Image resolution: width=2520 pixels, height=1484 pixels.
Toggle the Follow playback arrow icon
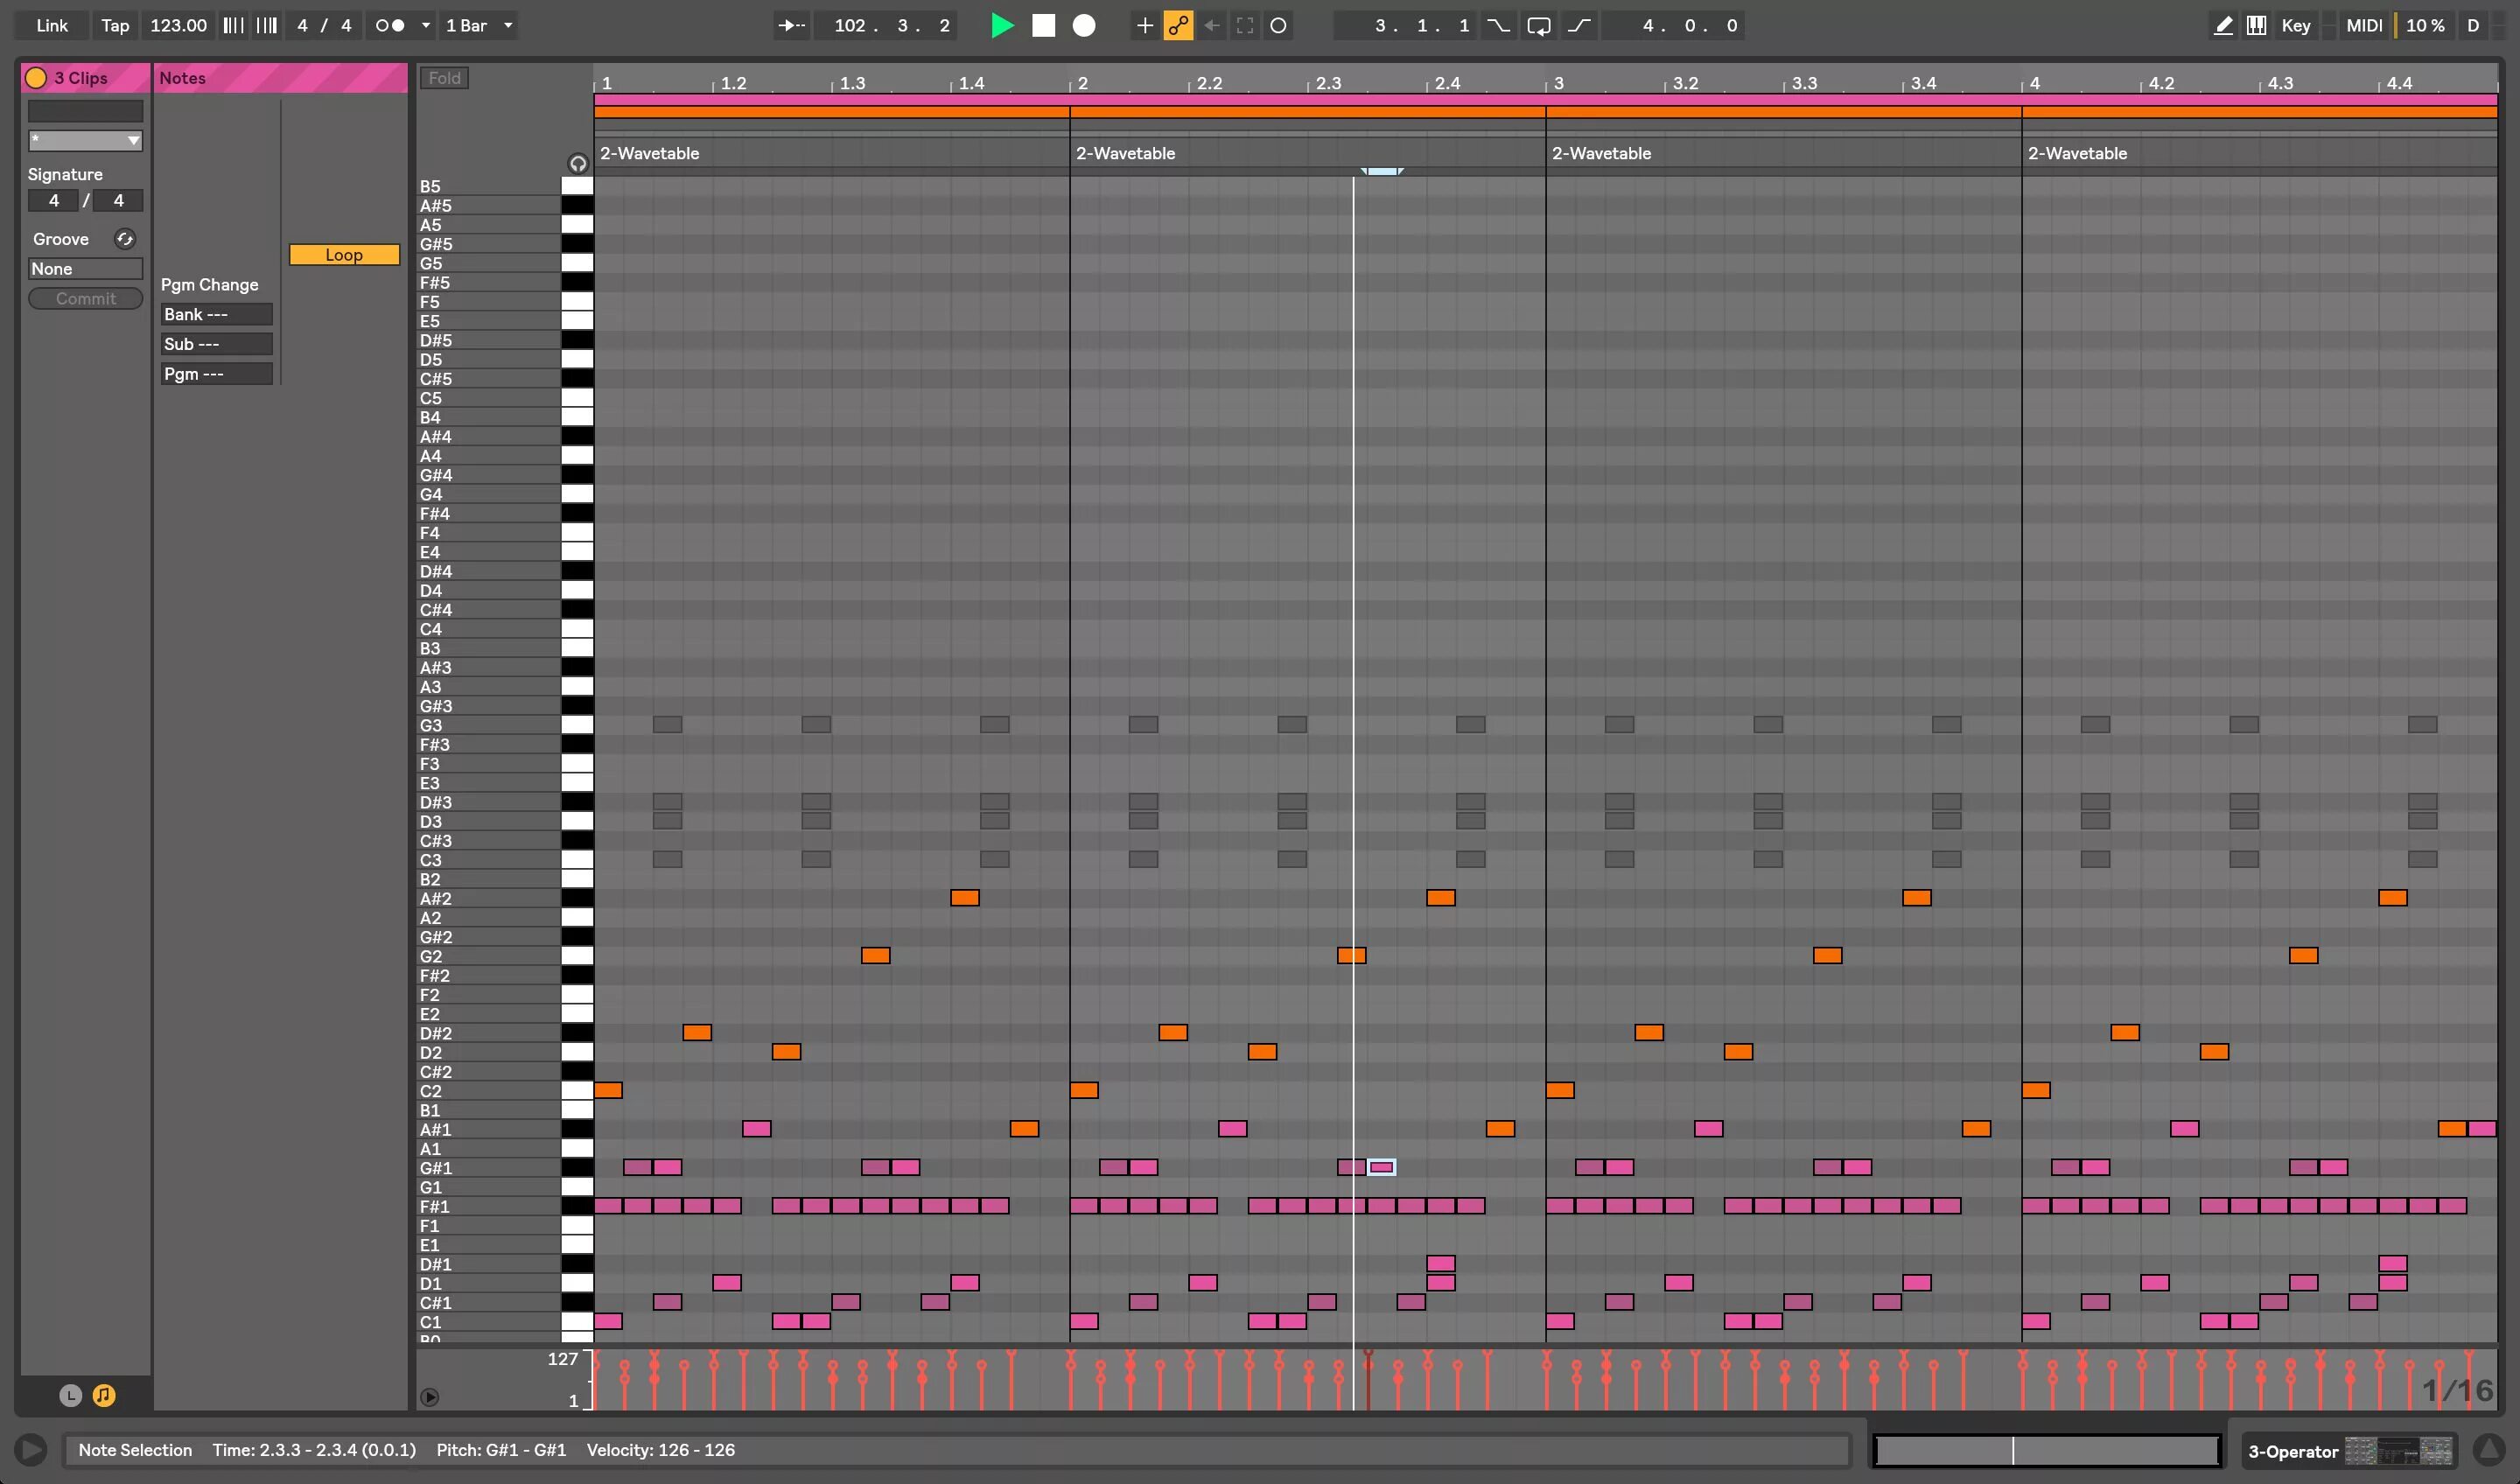tap(791, 25)
